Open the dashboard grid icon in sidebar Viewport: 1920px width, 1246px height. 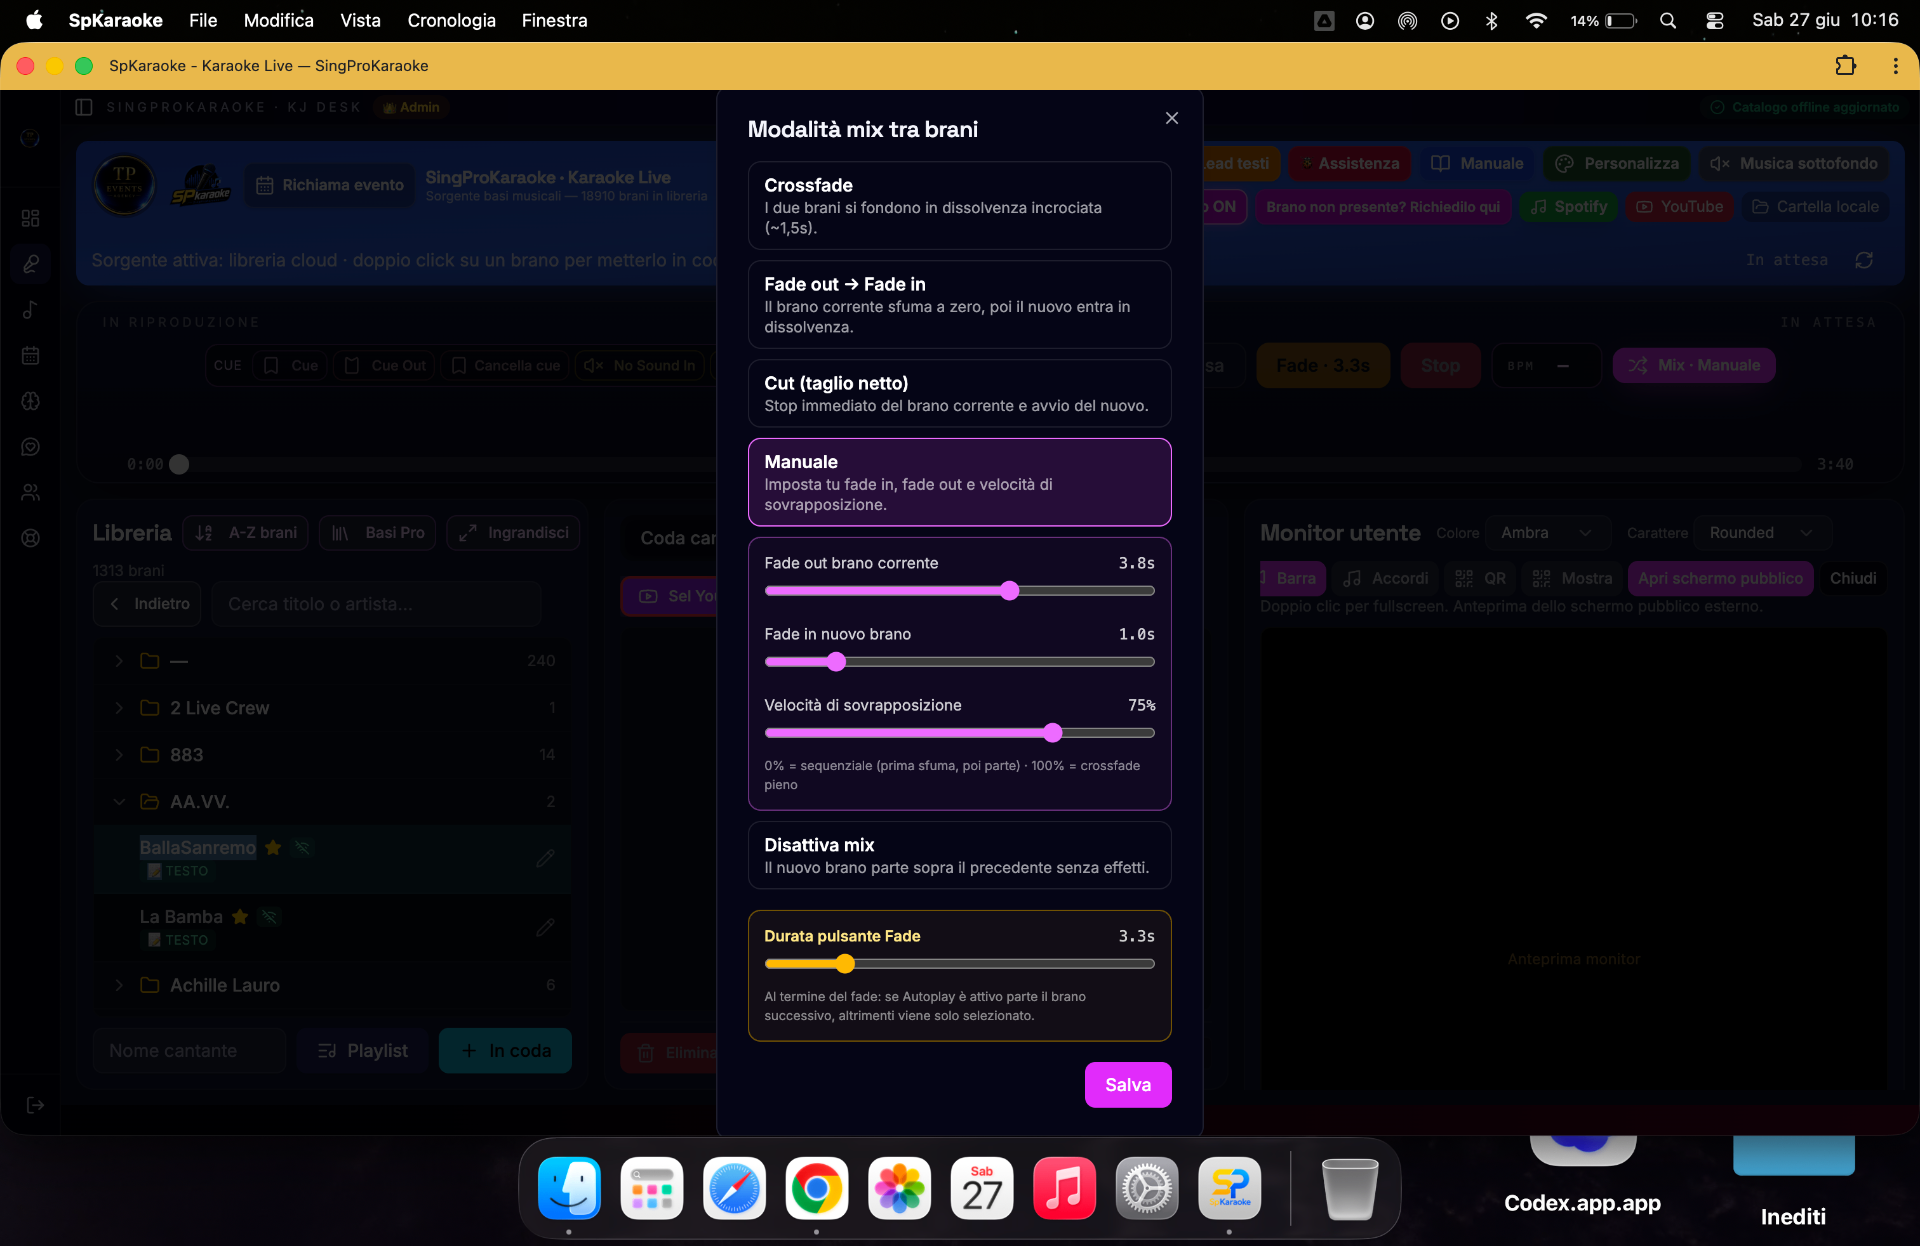(30, 218)
